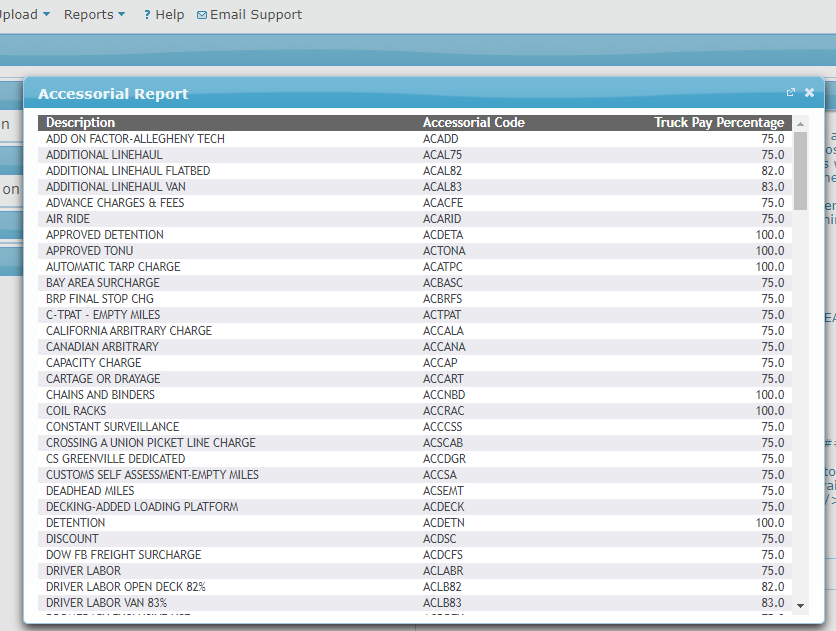Sort by the Description column header
This screenshot has height=631, width=836.
[x=81, y=123]
